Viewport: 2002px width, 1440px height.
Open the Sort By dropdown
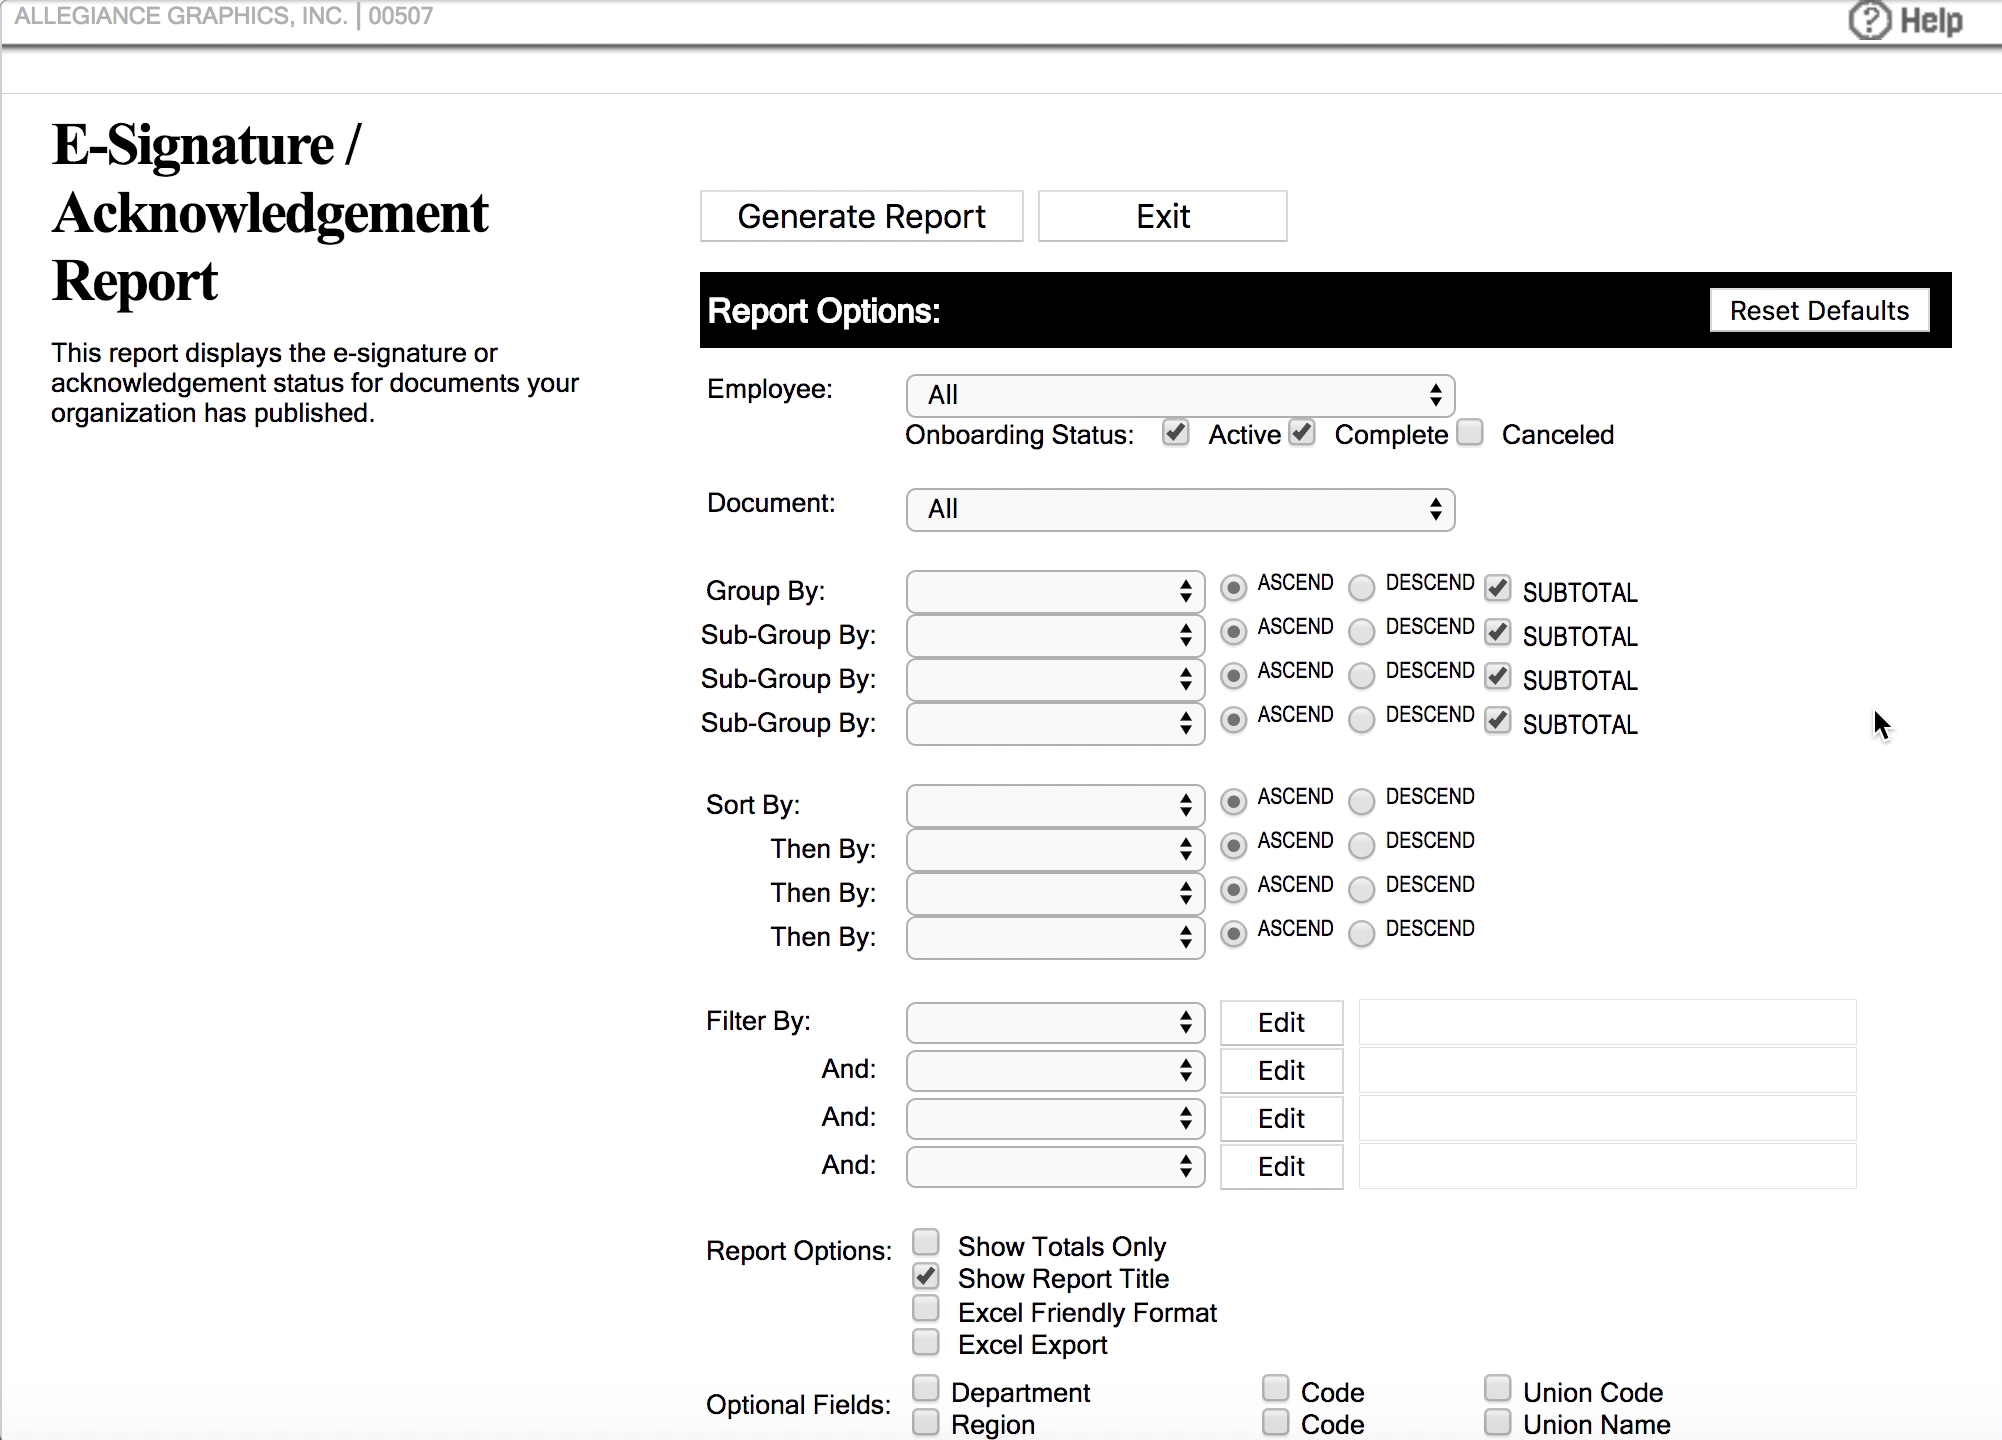[1054, 804]
